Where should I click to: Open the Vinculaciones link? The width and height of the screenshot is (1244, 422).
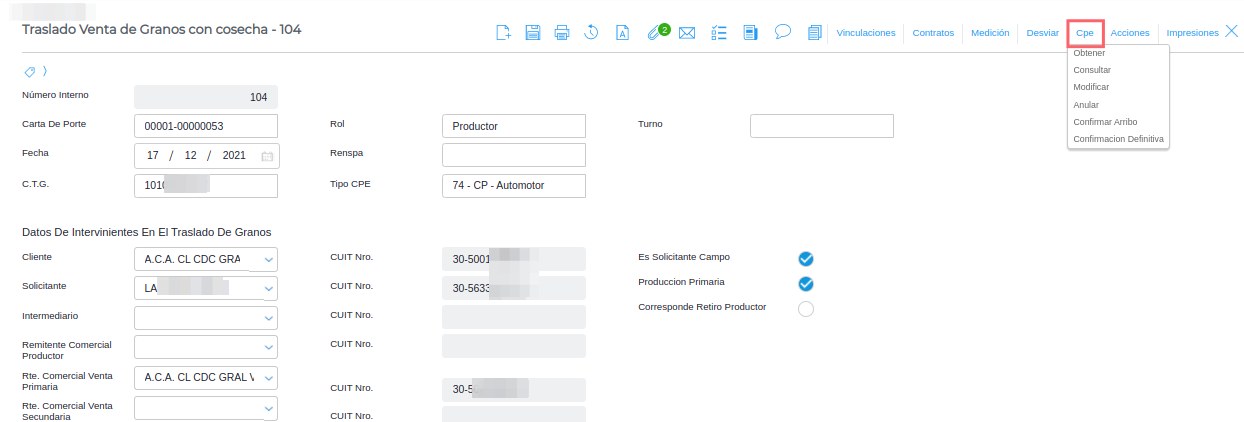click(x=866, y=33)
